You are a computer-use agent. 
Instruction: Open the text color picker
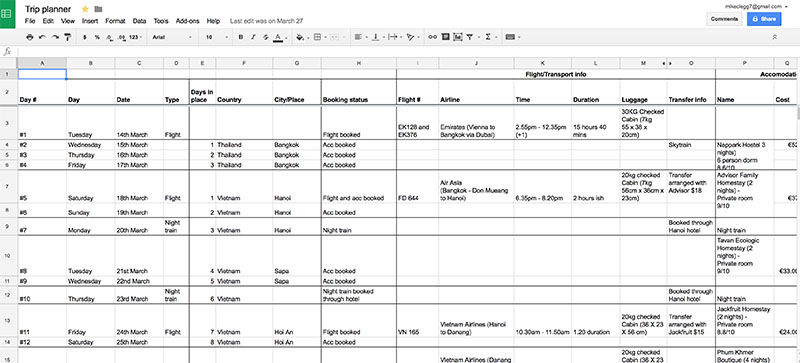[279, 37]
